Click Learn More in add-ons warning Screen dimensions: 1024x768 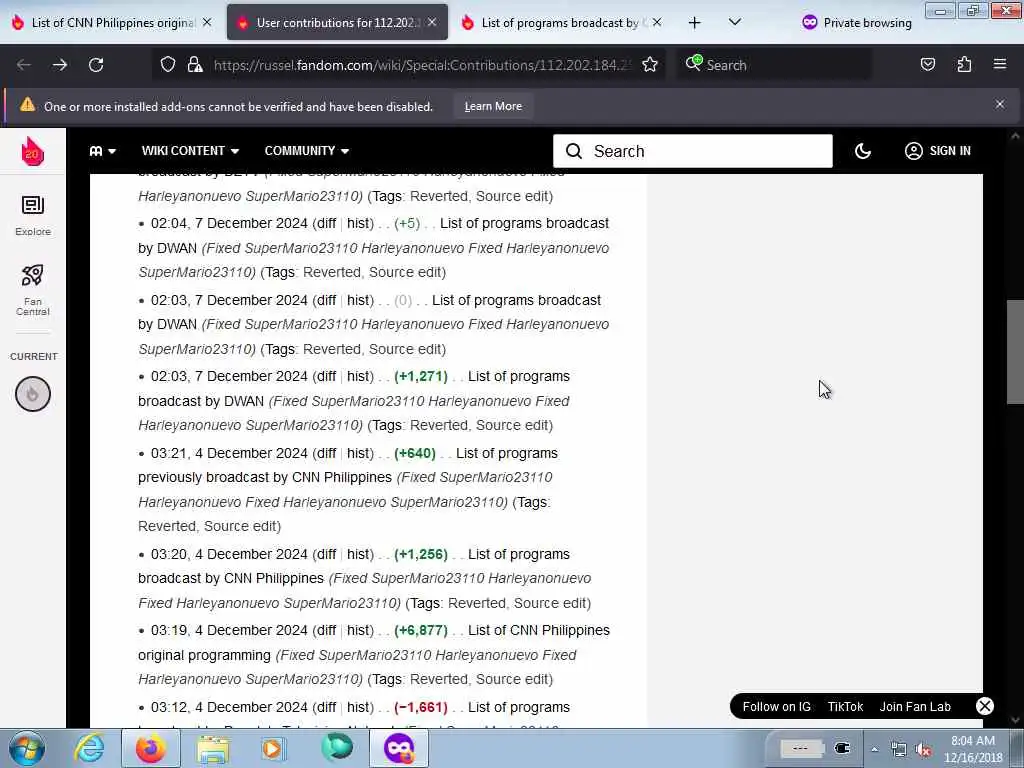493,106
